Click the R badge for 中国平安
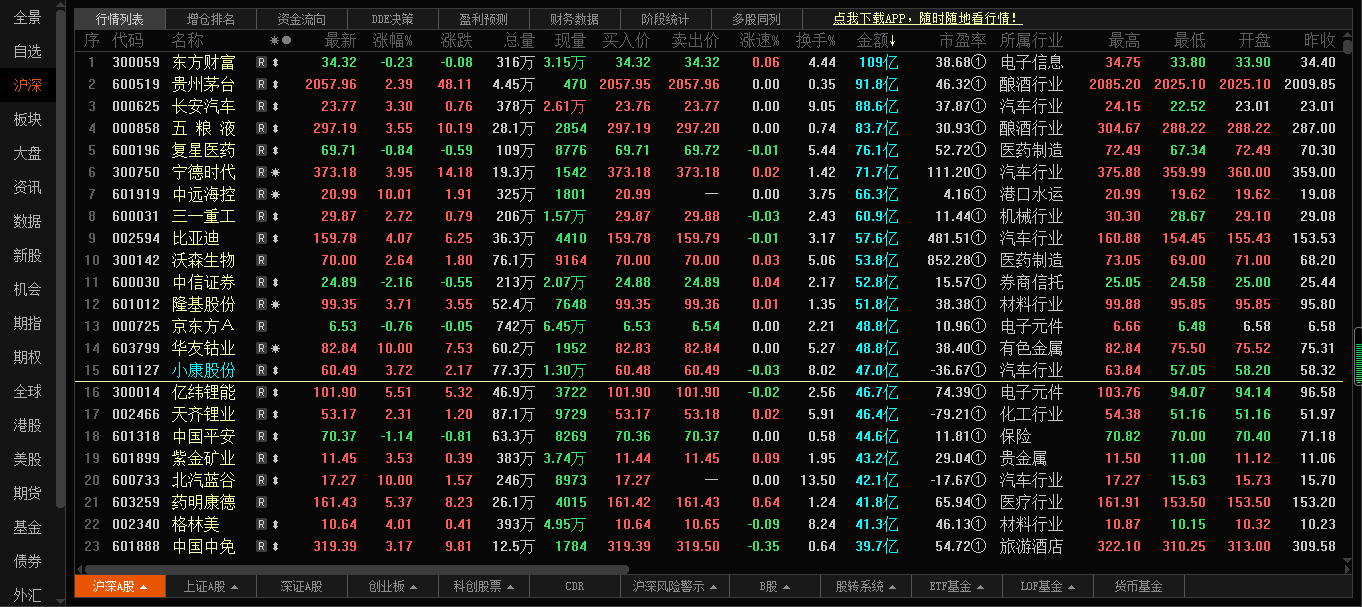The height and width of the screenshot is (607, 1362). click(x=261, y=436)
